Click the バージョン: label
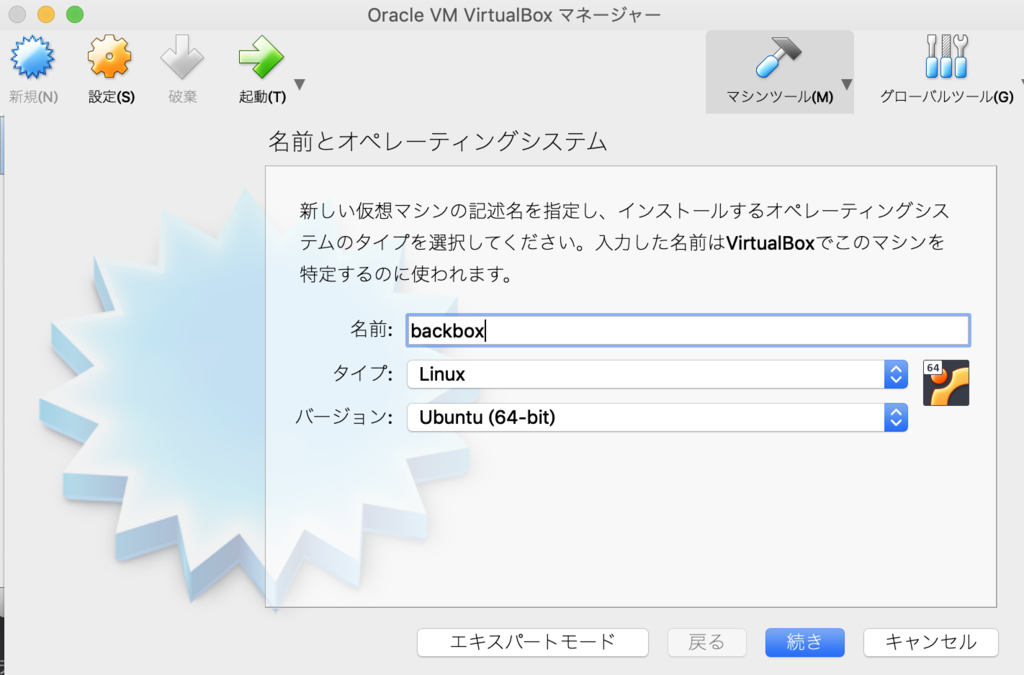The width and height of the screenshot is (1024, 675). click(x=344, y=416)
